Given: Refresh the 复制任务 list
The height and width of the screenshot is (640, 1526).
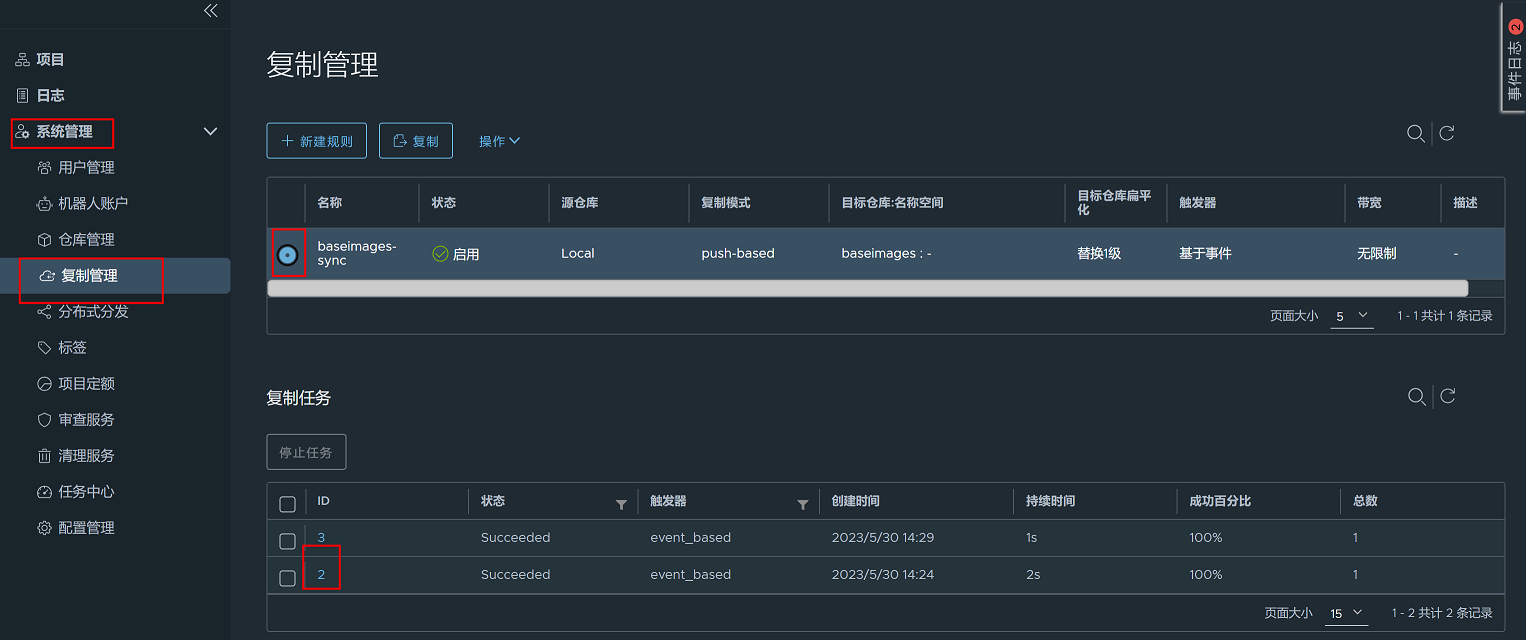Looking at the screenshot, I should click(1447, 397).
